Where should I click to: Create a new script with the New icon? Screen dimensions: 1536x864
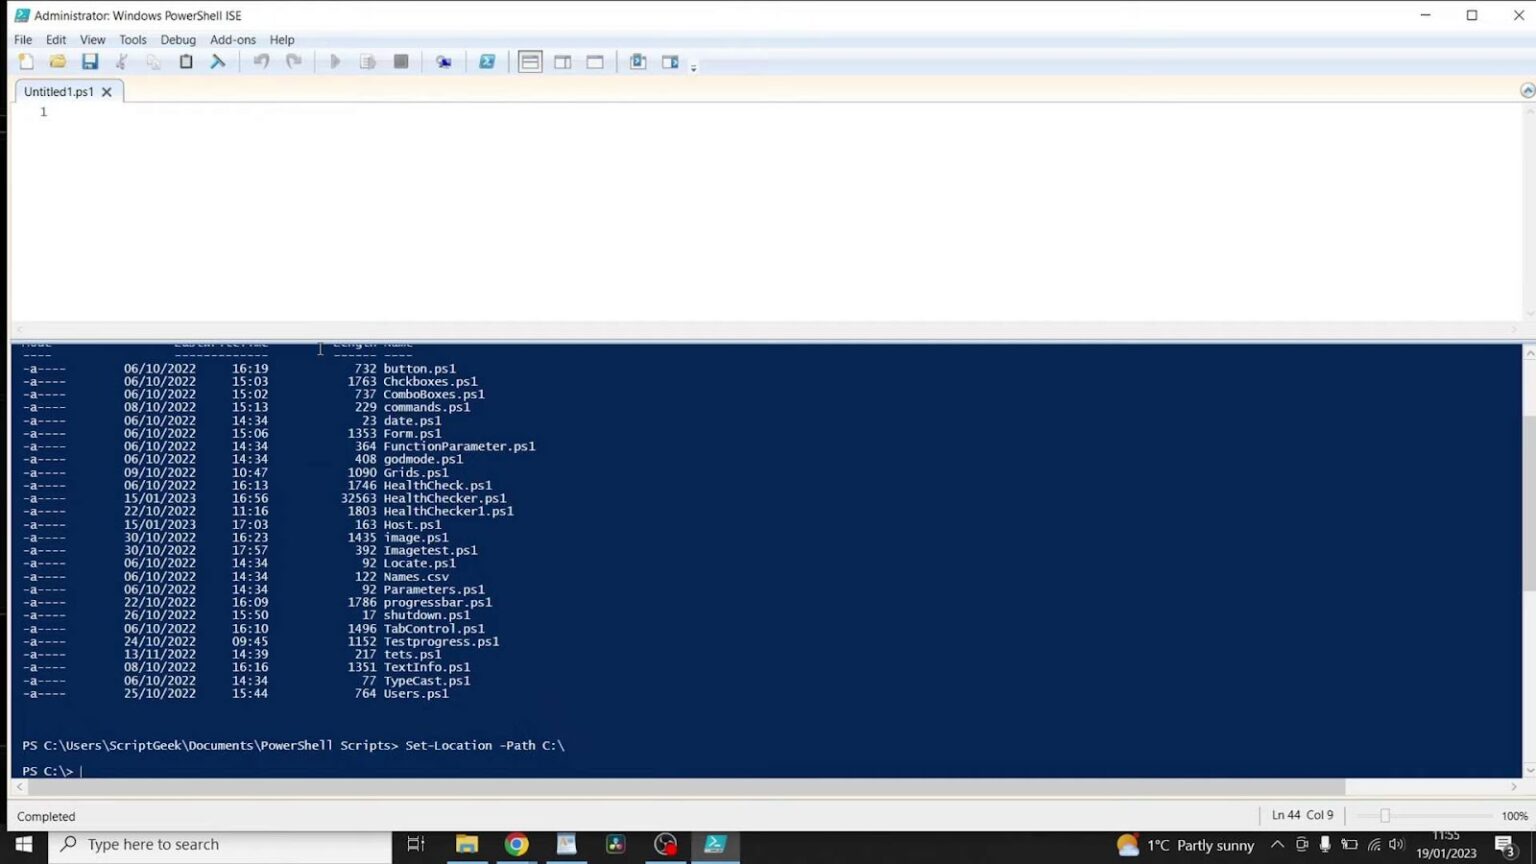(x=26, y=61)
